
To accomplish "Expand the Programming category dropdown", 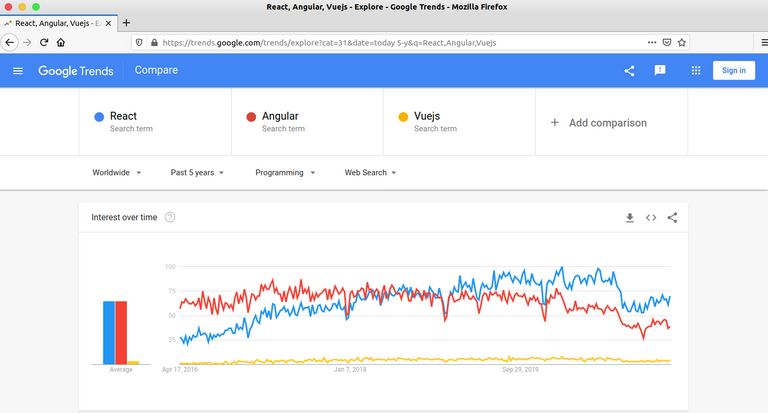I will 285,172.
